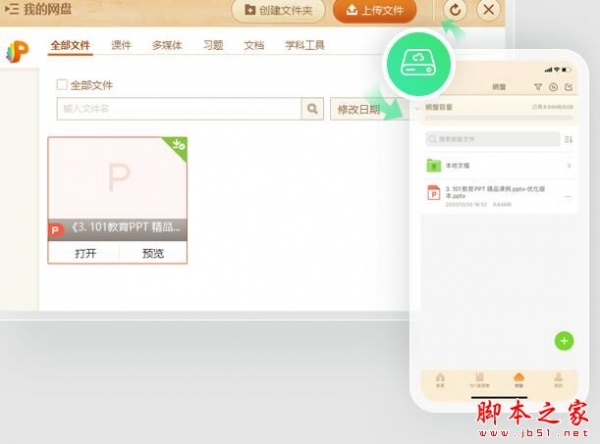
Task: Click the green cloud drive circle icon
Action: tap(419, 64)
